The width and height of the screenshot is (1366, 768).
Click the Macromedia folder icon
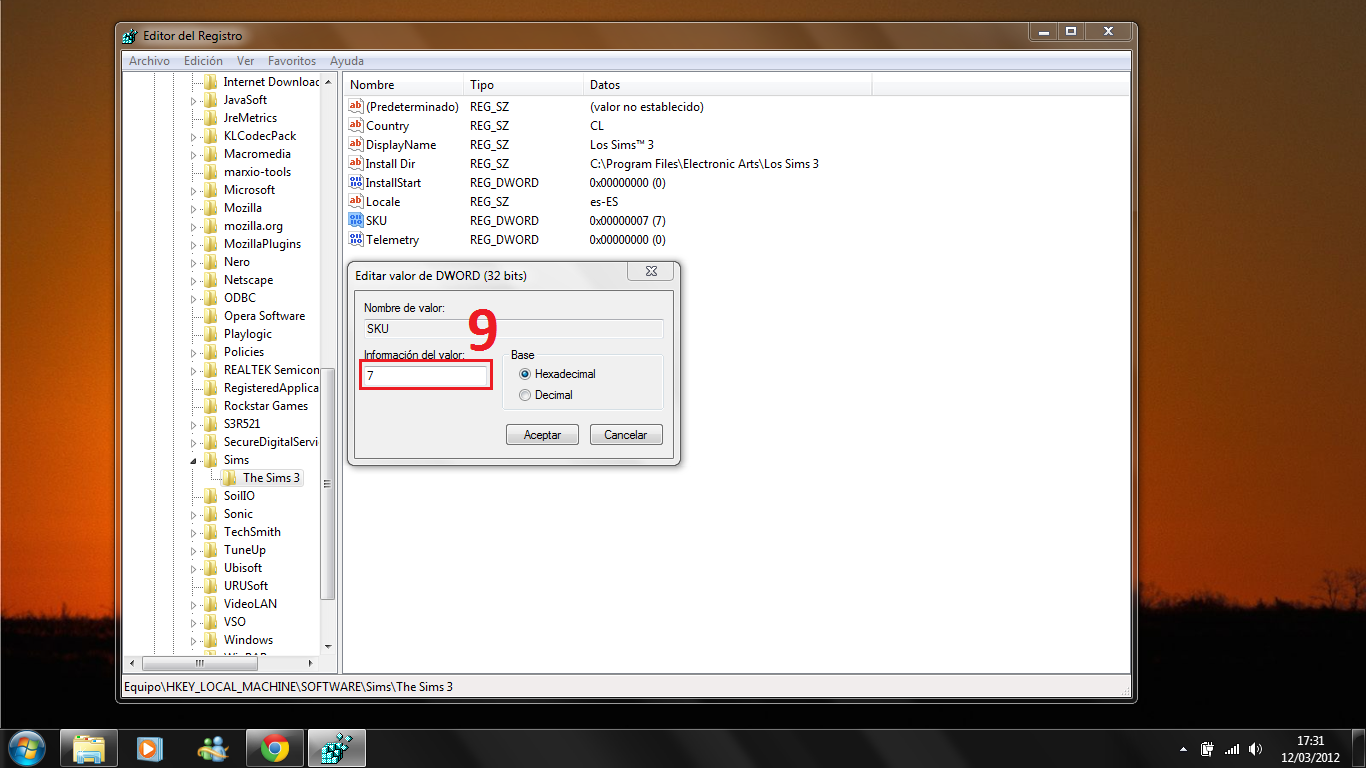coord(210,154)
